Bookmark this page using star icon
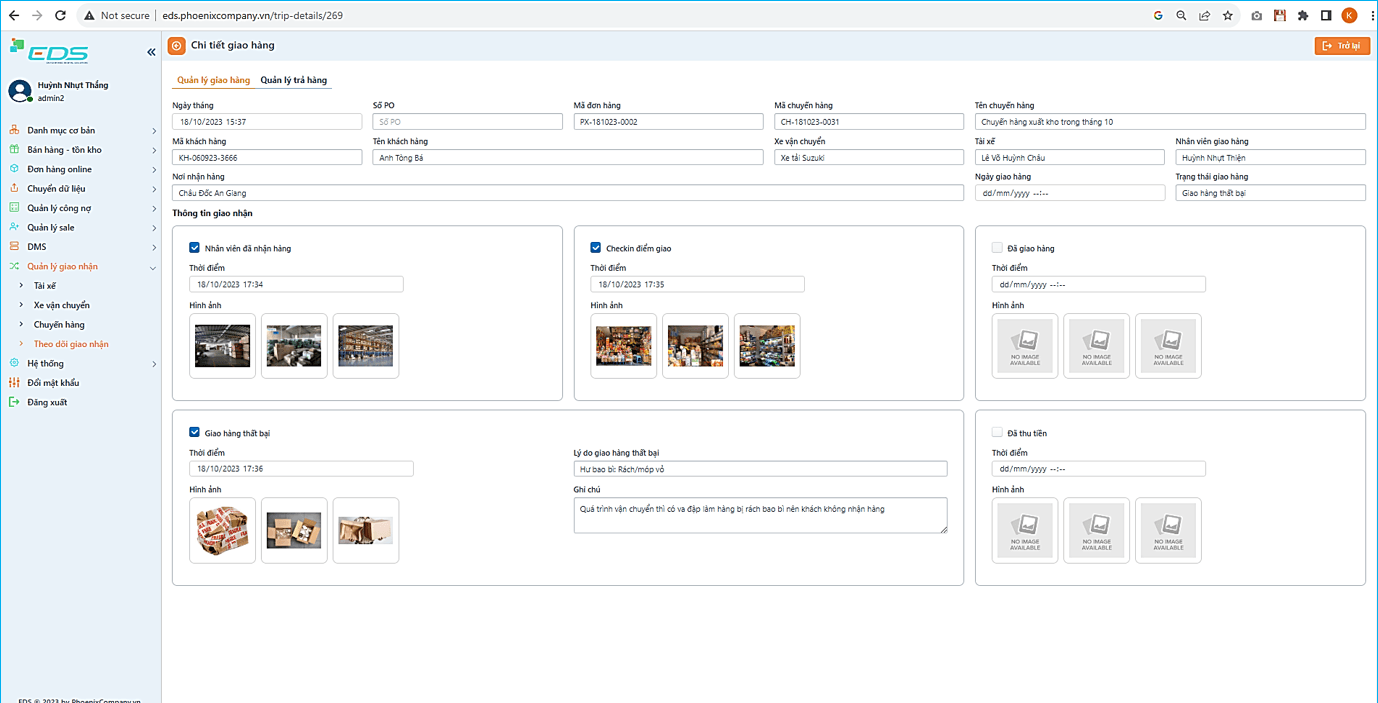The image size is (1378, 703). (1228, 16)
